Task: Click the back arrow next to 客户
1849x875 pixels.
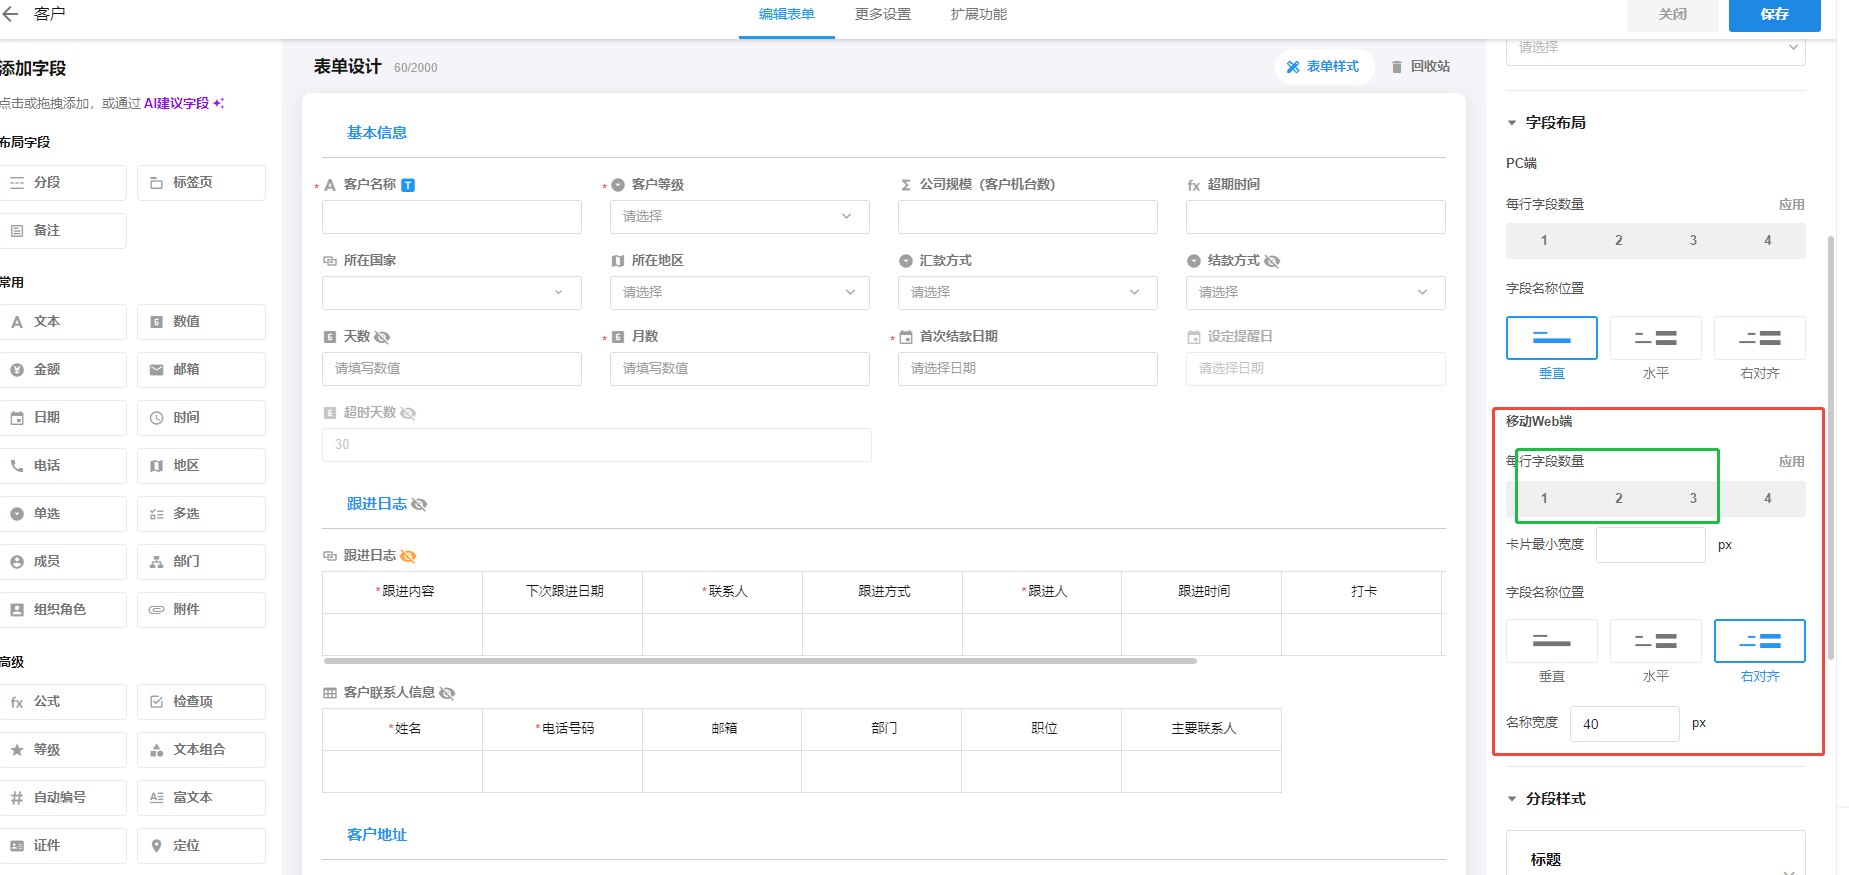Action: click(x=11, y=14)
